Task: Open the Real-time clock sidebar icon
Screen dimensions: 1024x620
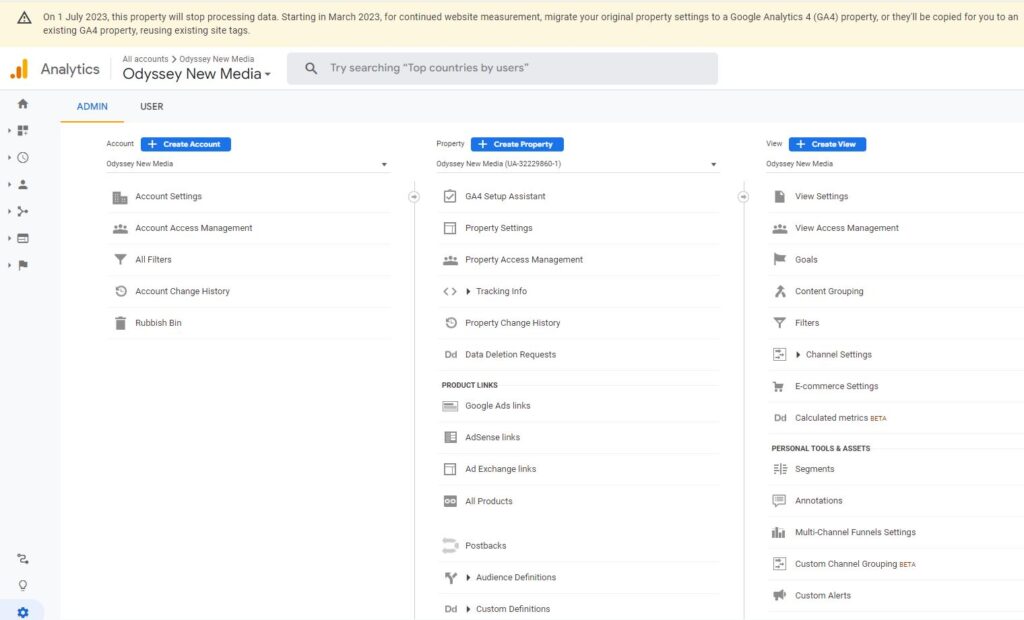Action: (23, 157)
